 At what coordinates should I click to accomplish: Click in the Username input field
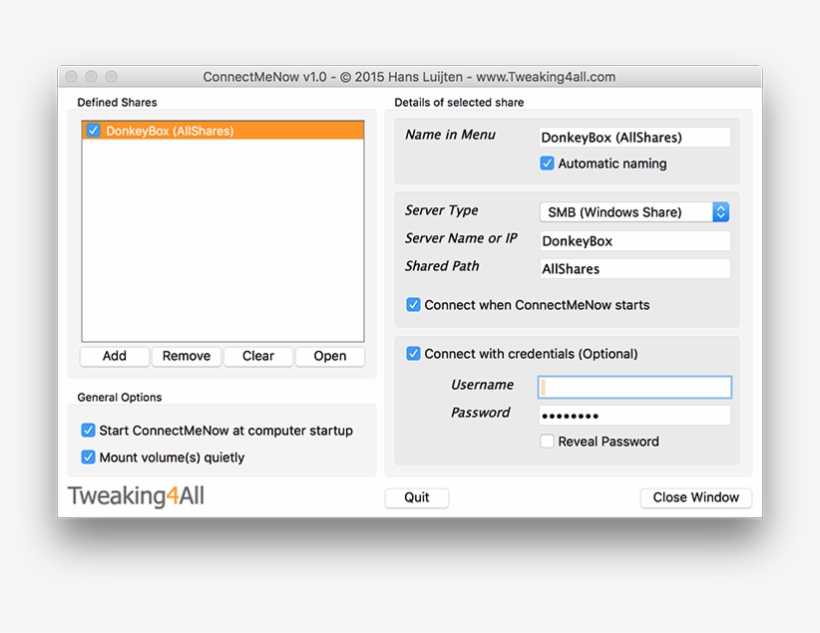634,388
